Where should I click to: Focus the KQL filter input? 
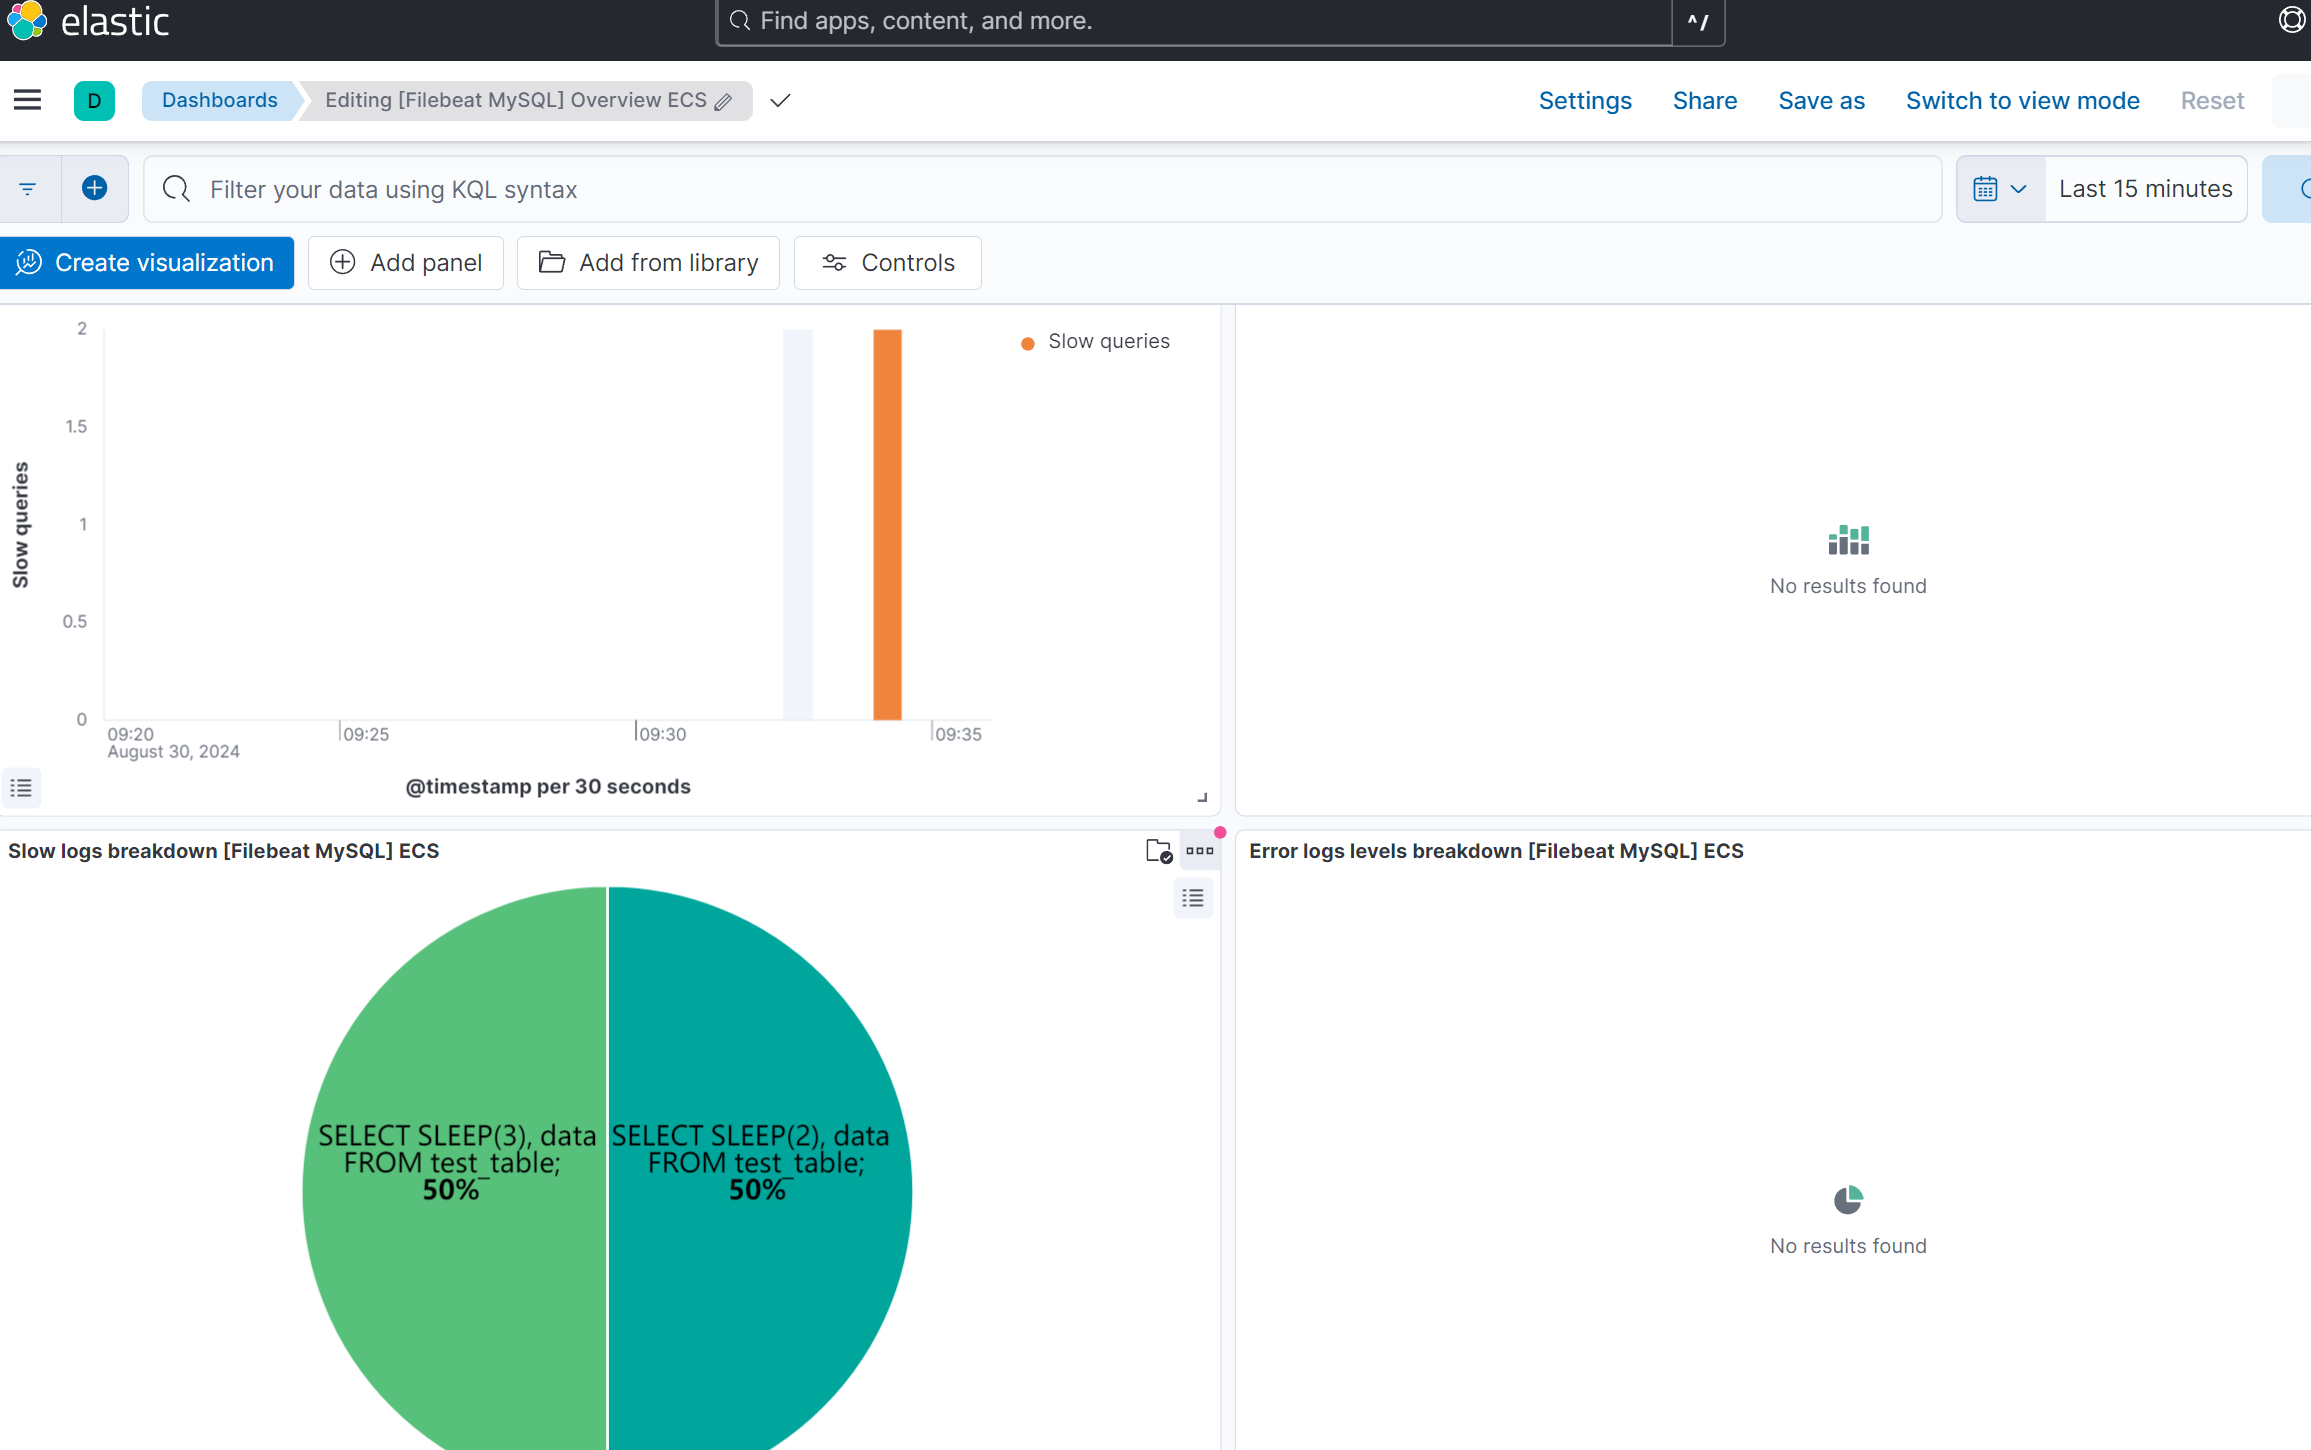[x=1042, y=189]
